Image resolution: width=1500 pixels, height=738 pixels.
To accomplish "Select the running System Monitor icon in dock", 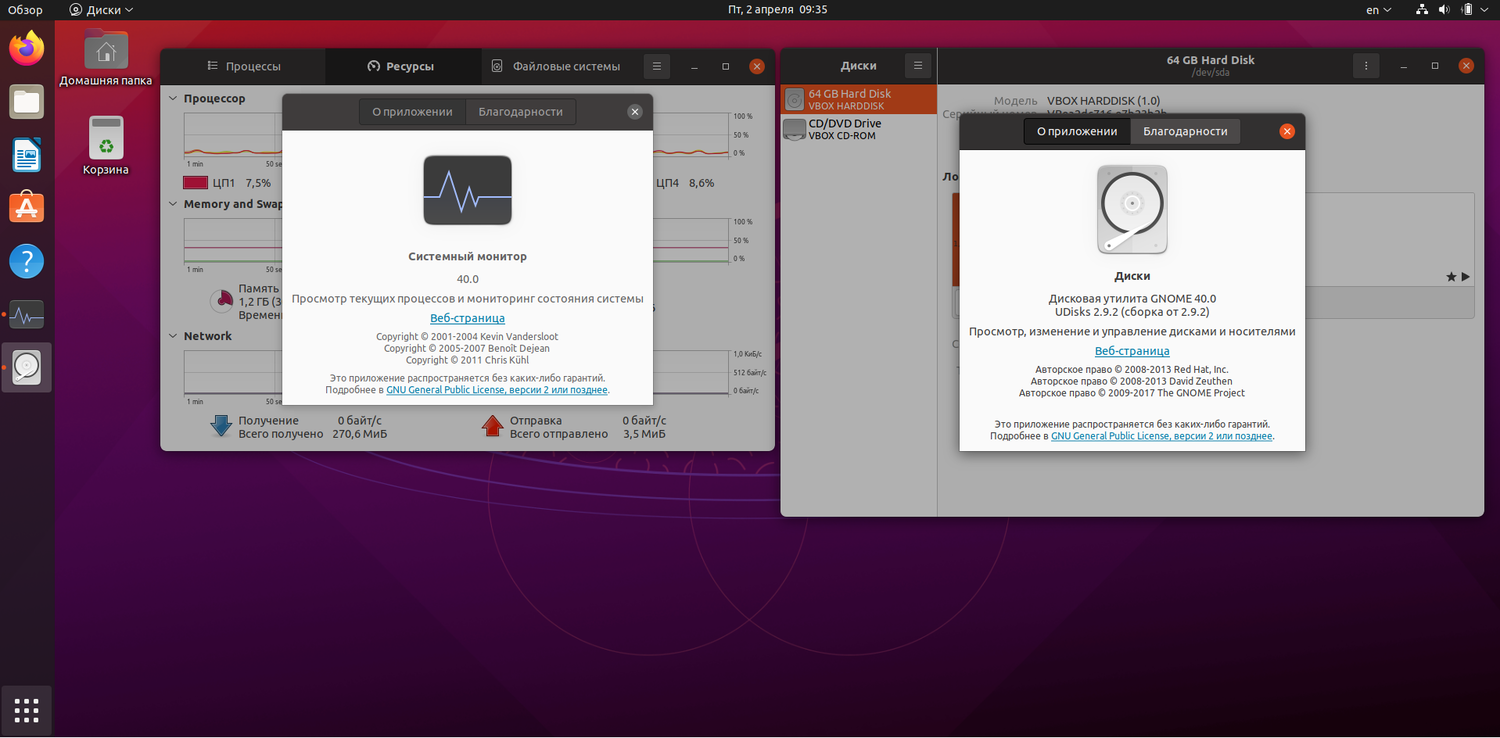I will point(25,314).
